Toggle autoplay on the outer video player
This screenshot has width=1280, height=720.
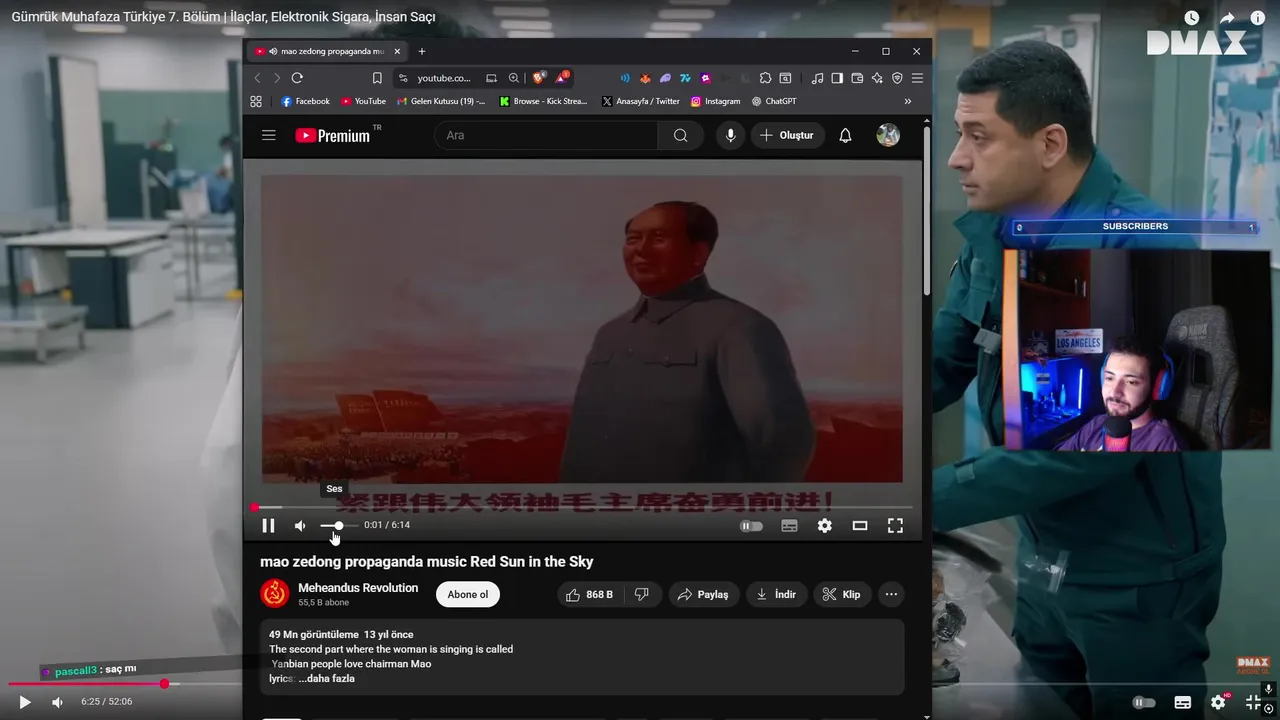pos(1144,702)
